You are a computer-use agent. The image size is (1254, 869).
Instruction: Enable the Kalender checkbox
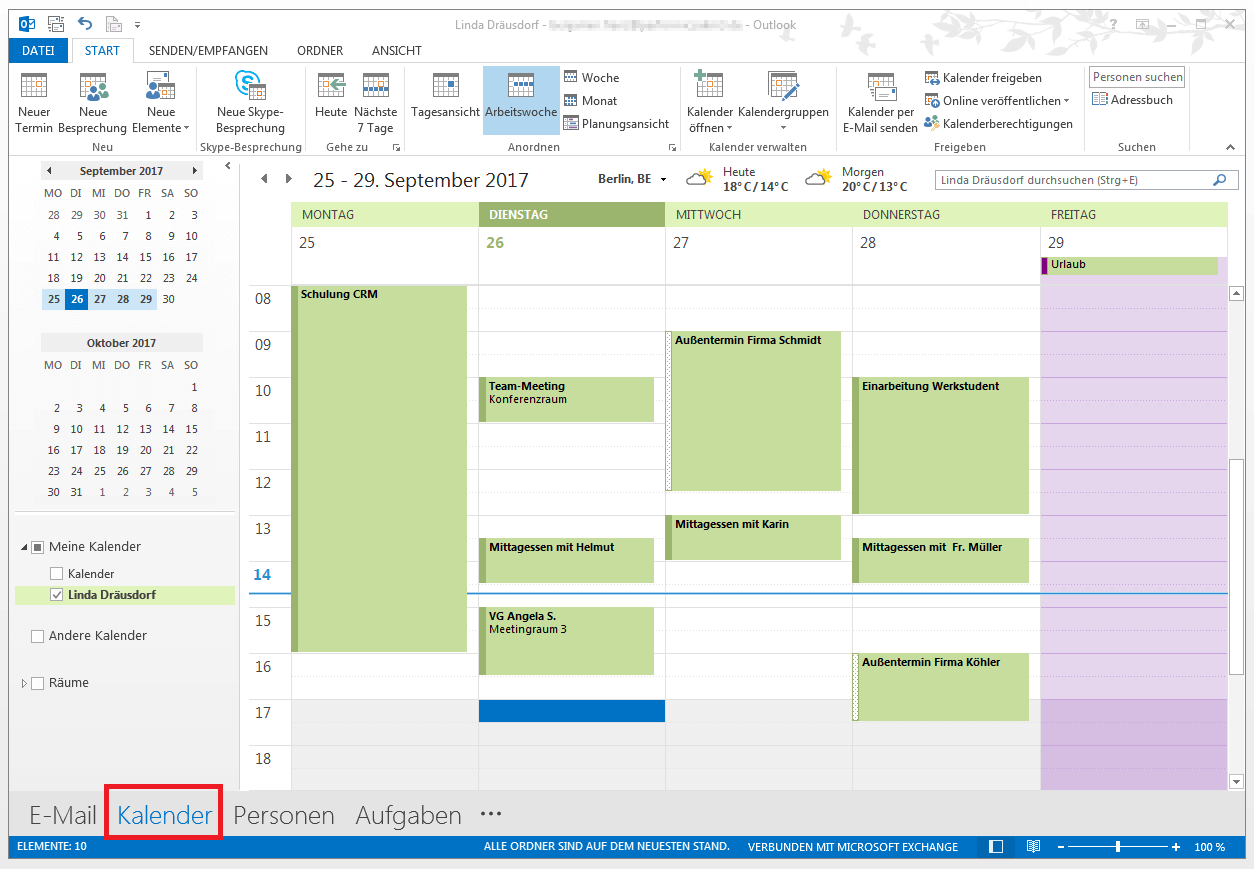tap(56, 574)
